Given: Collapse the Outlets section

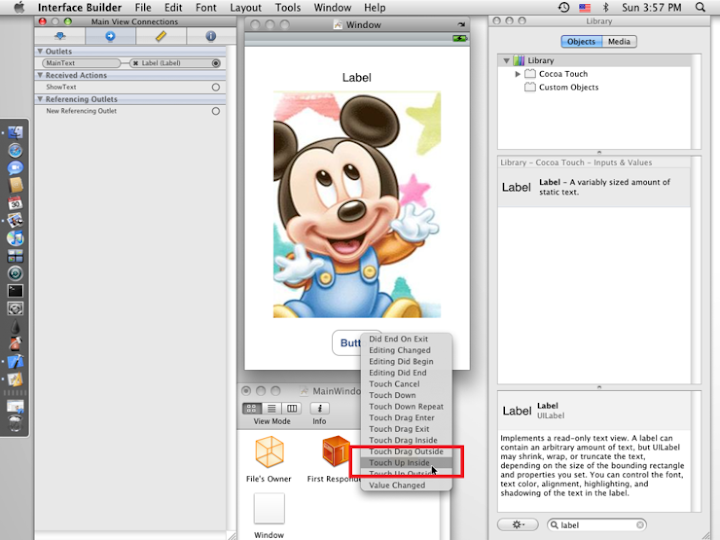Looking at the screenshot, I should pyautogui.click(x=41, y=51).
